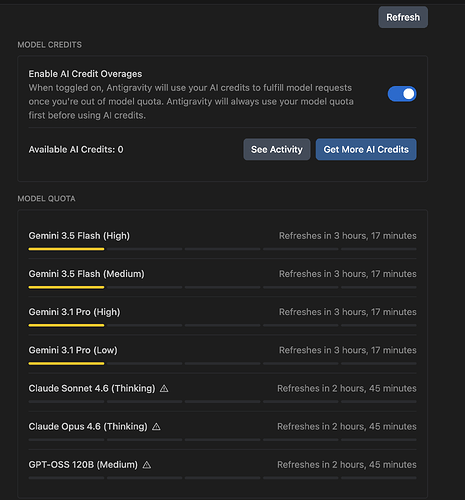The height and width of the screenshot is (500, 465).
Task: Click Gemini 3.1 Pro (Low) quota bar
Action: click(x=222, y=363)
